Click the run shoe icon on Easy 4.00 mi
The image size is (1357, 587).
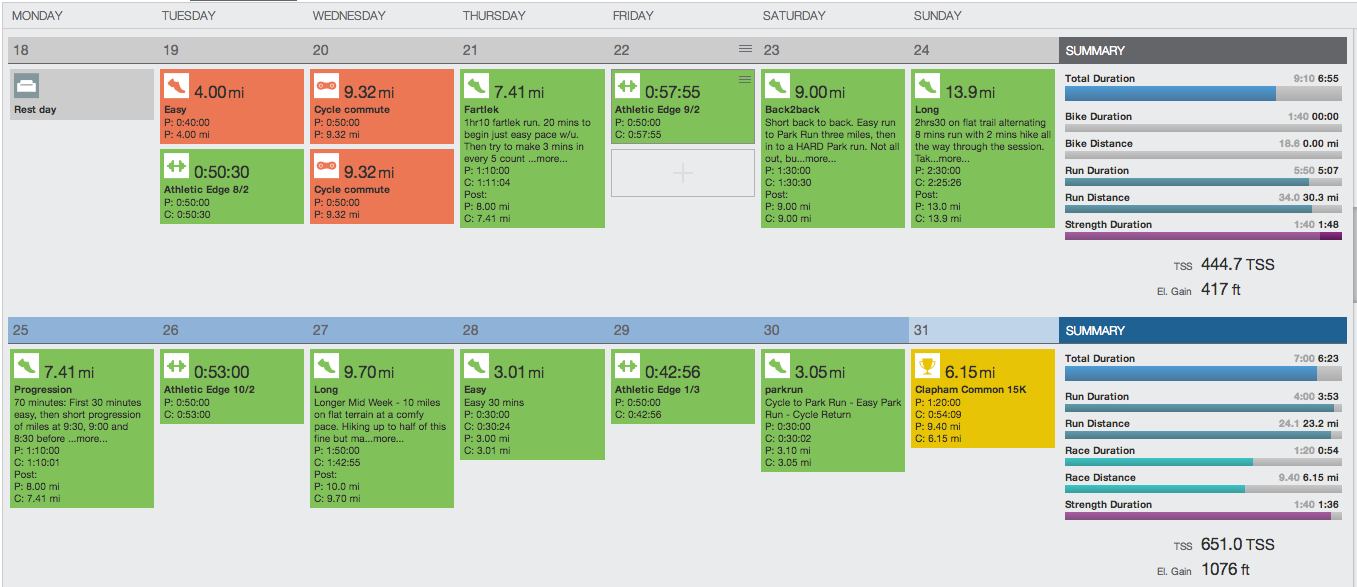pyautogui.click(x=176, y=86)
